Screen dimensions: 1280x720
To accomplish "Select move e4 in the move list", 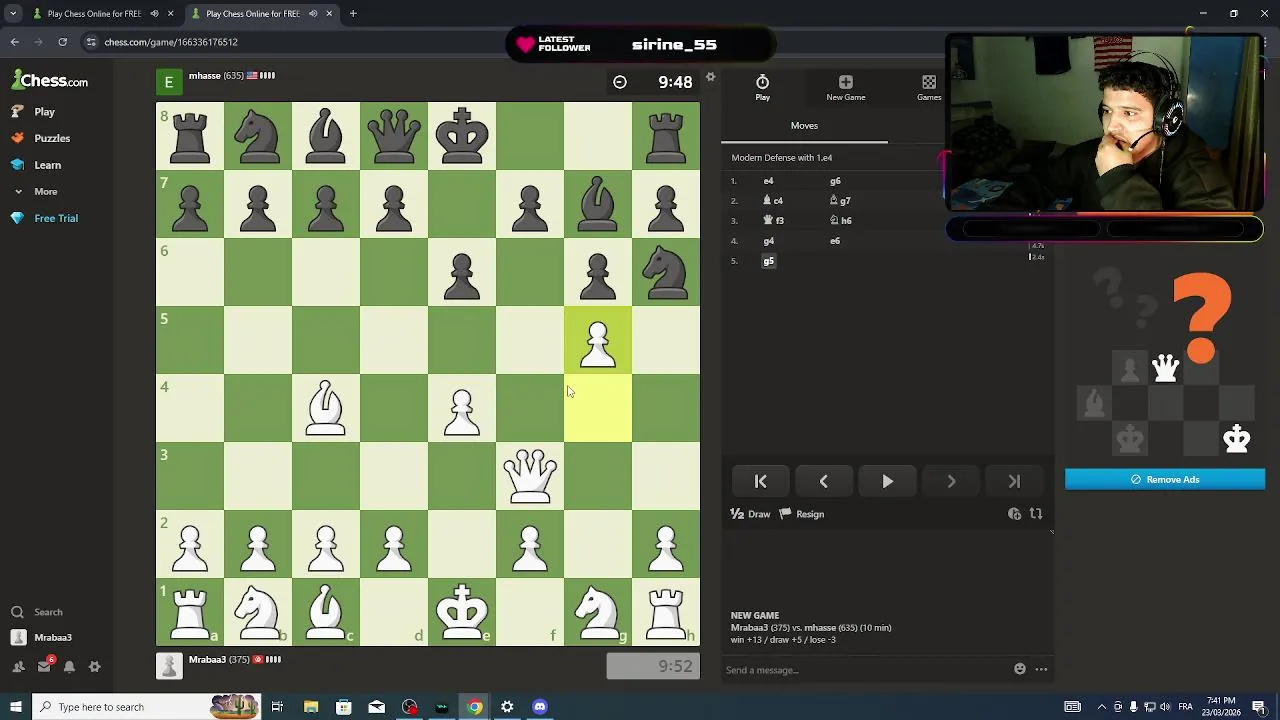I will (768, 181).
